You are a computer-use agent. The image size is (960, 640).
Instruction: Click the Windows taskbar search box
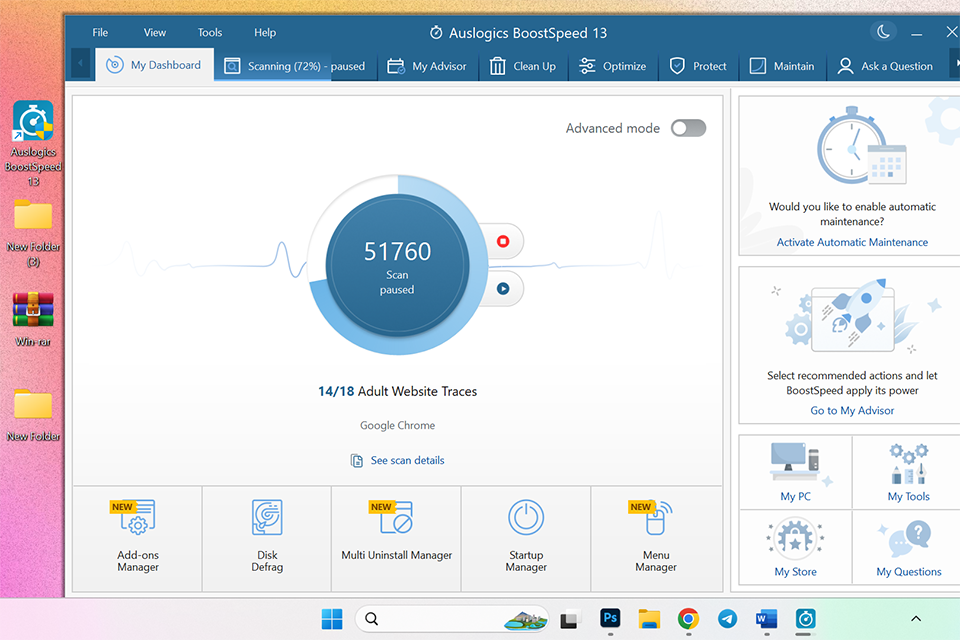click(x=430, y=619)
